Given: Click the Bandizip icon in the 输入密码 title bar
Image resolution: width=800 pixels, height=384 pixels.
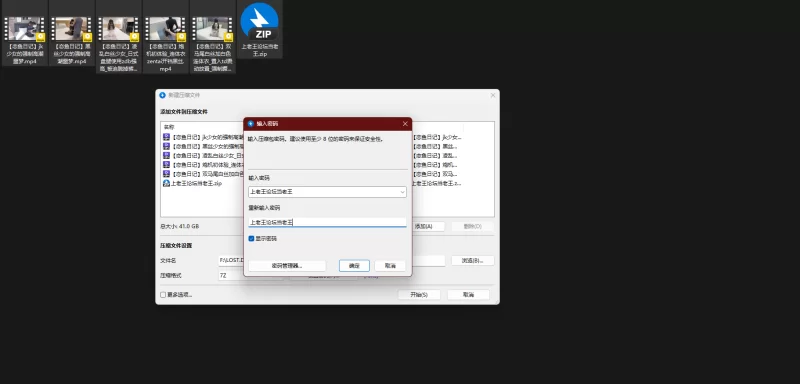Looking at the screenshot, I should pos(251,124).
